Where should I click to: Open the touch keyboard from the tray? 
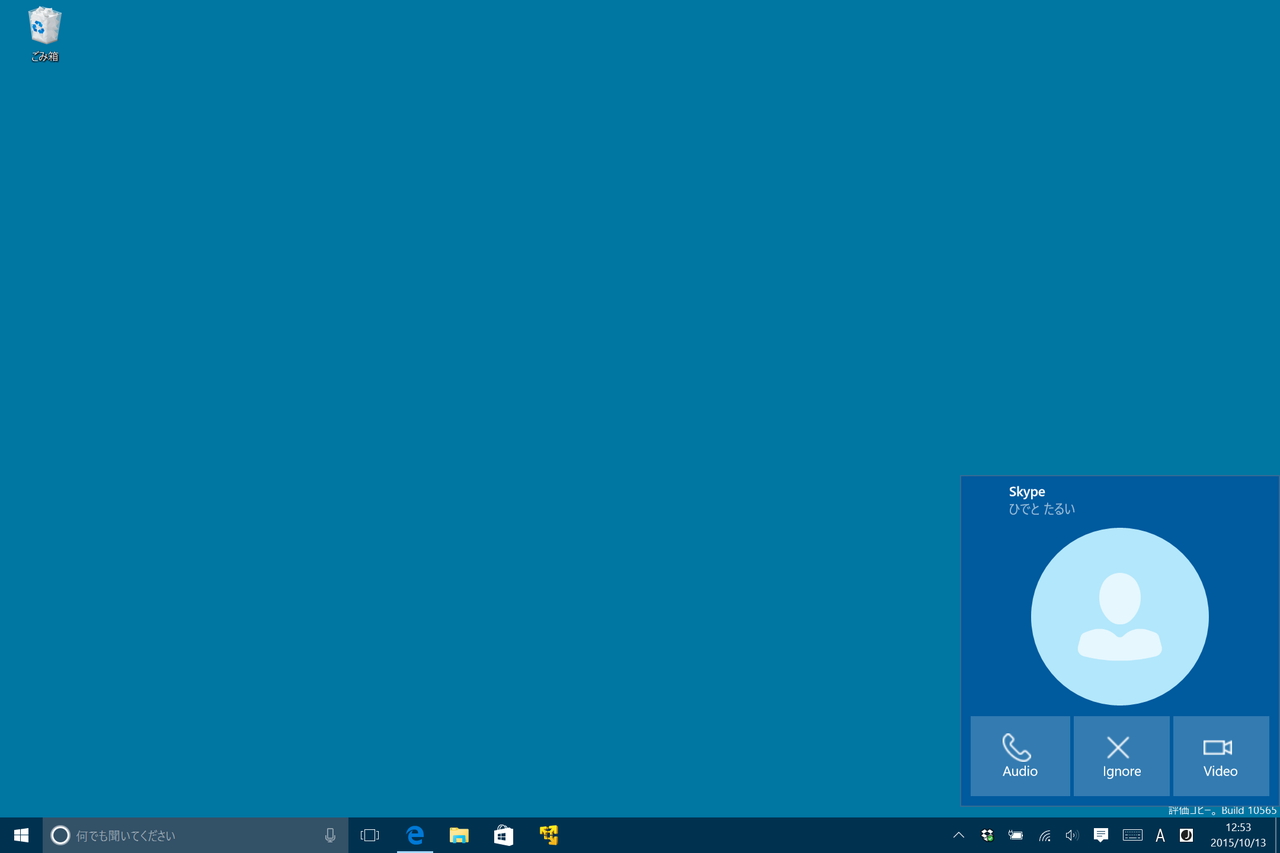[1132, 835]
